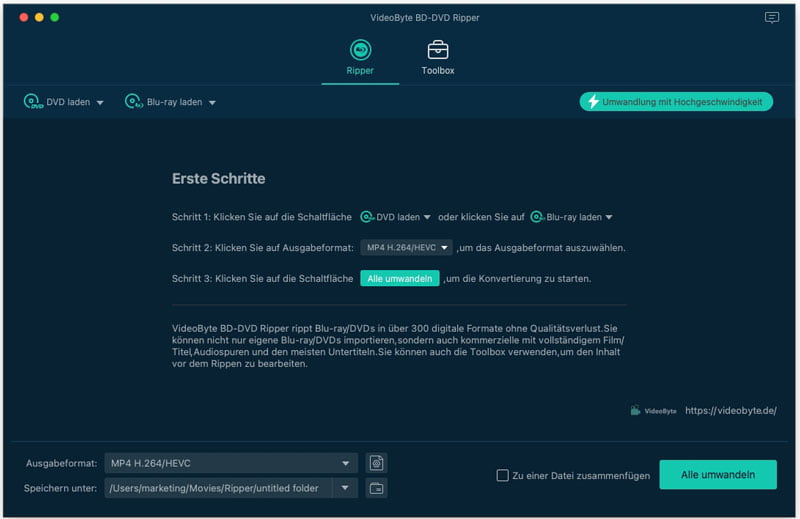Expand the Blu-ray laden dropdown arrow in toolbar
The image size is (800, 519).
point(212,103)
